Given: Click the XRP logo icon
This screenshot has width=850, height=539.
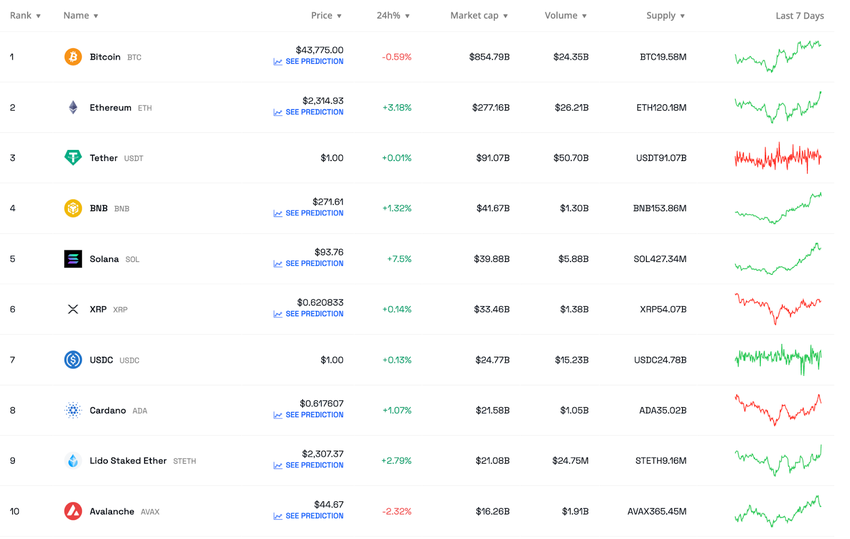Looking at the screenshot, I should 73,309.
